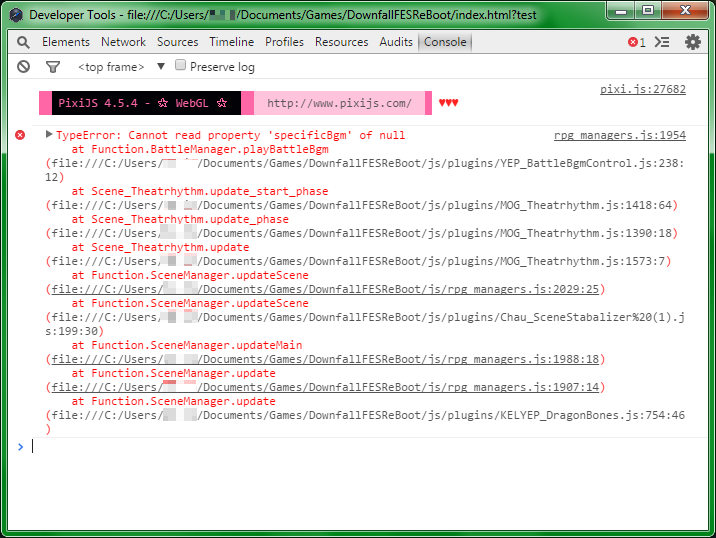Enable the Preserve log checkbox

(x=180, y=65)
